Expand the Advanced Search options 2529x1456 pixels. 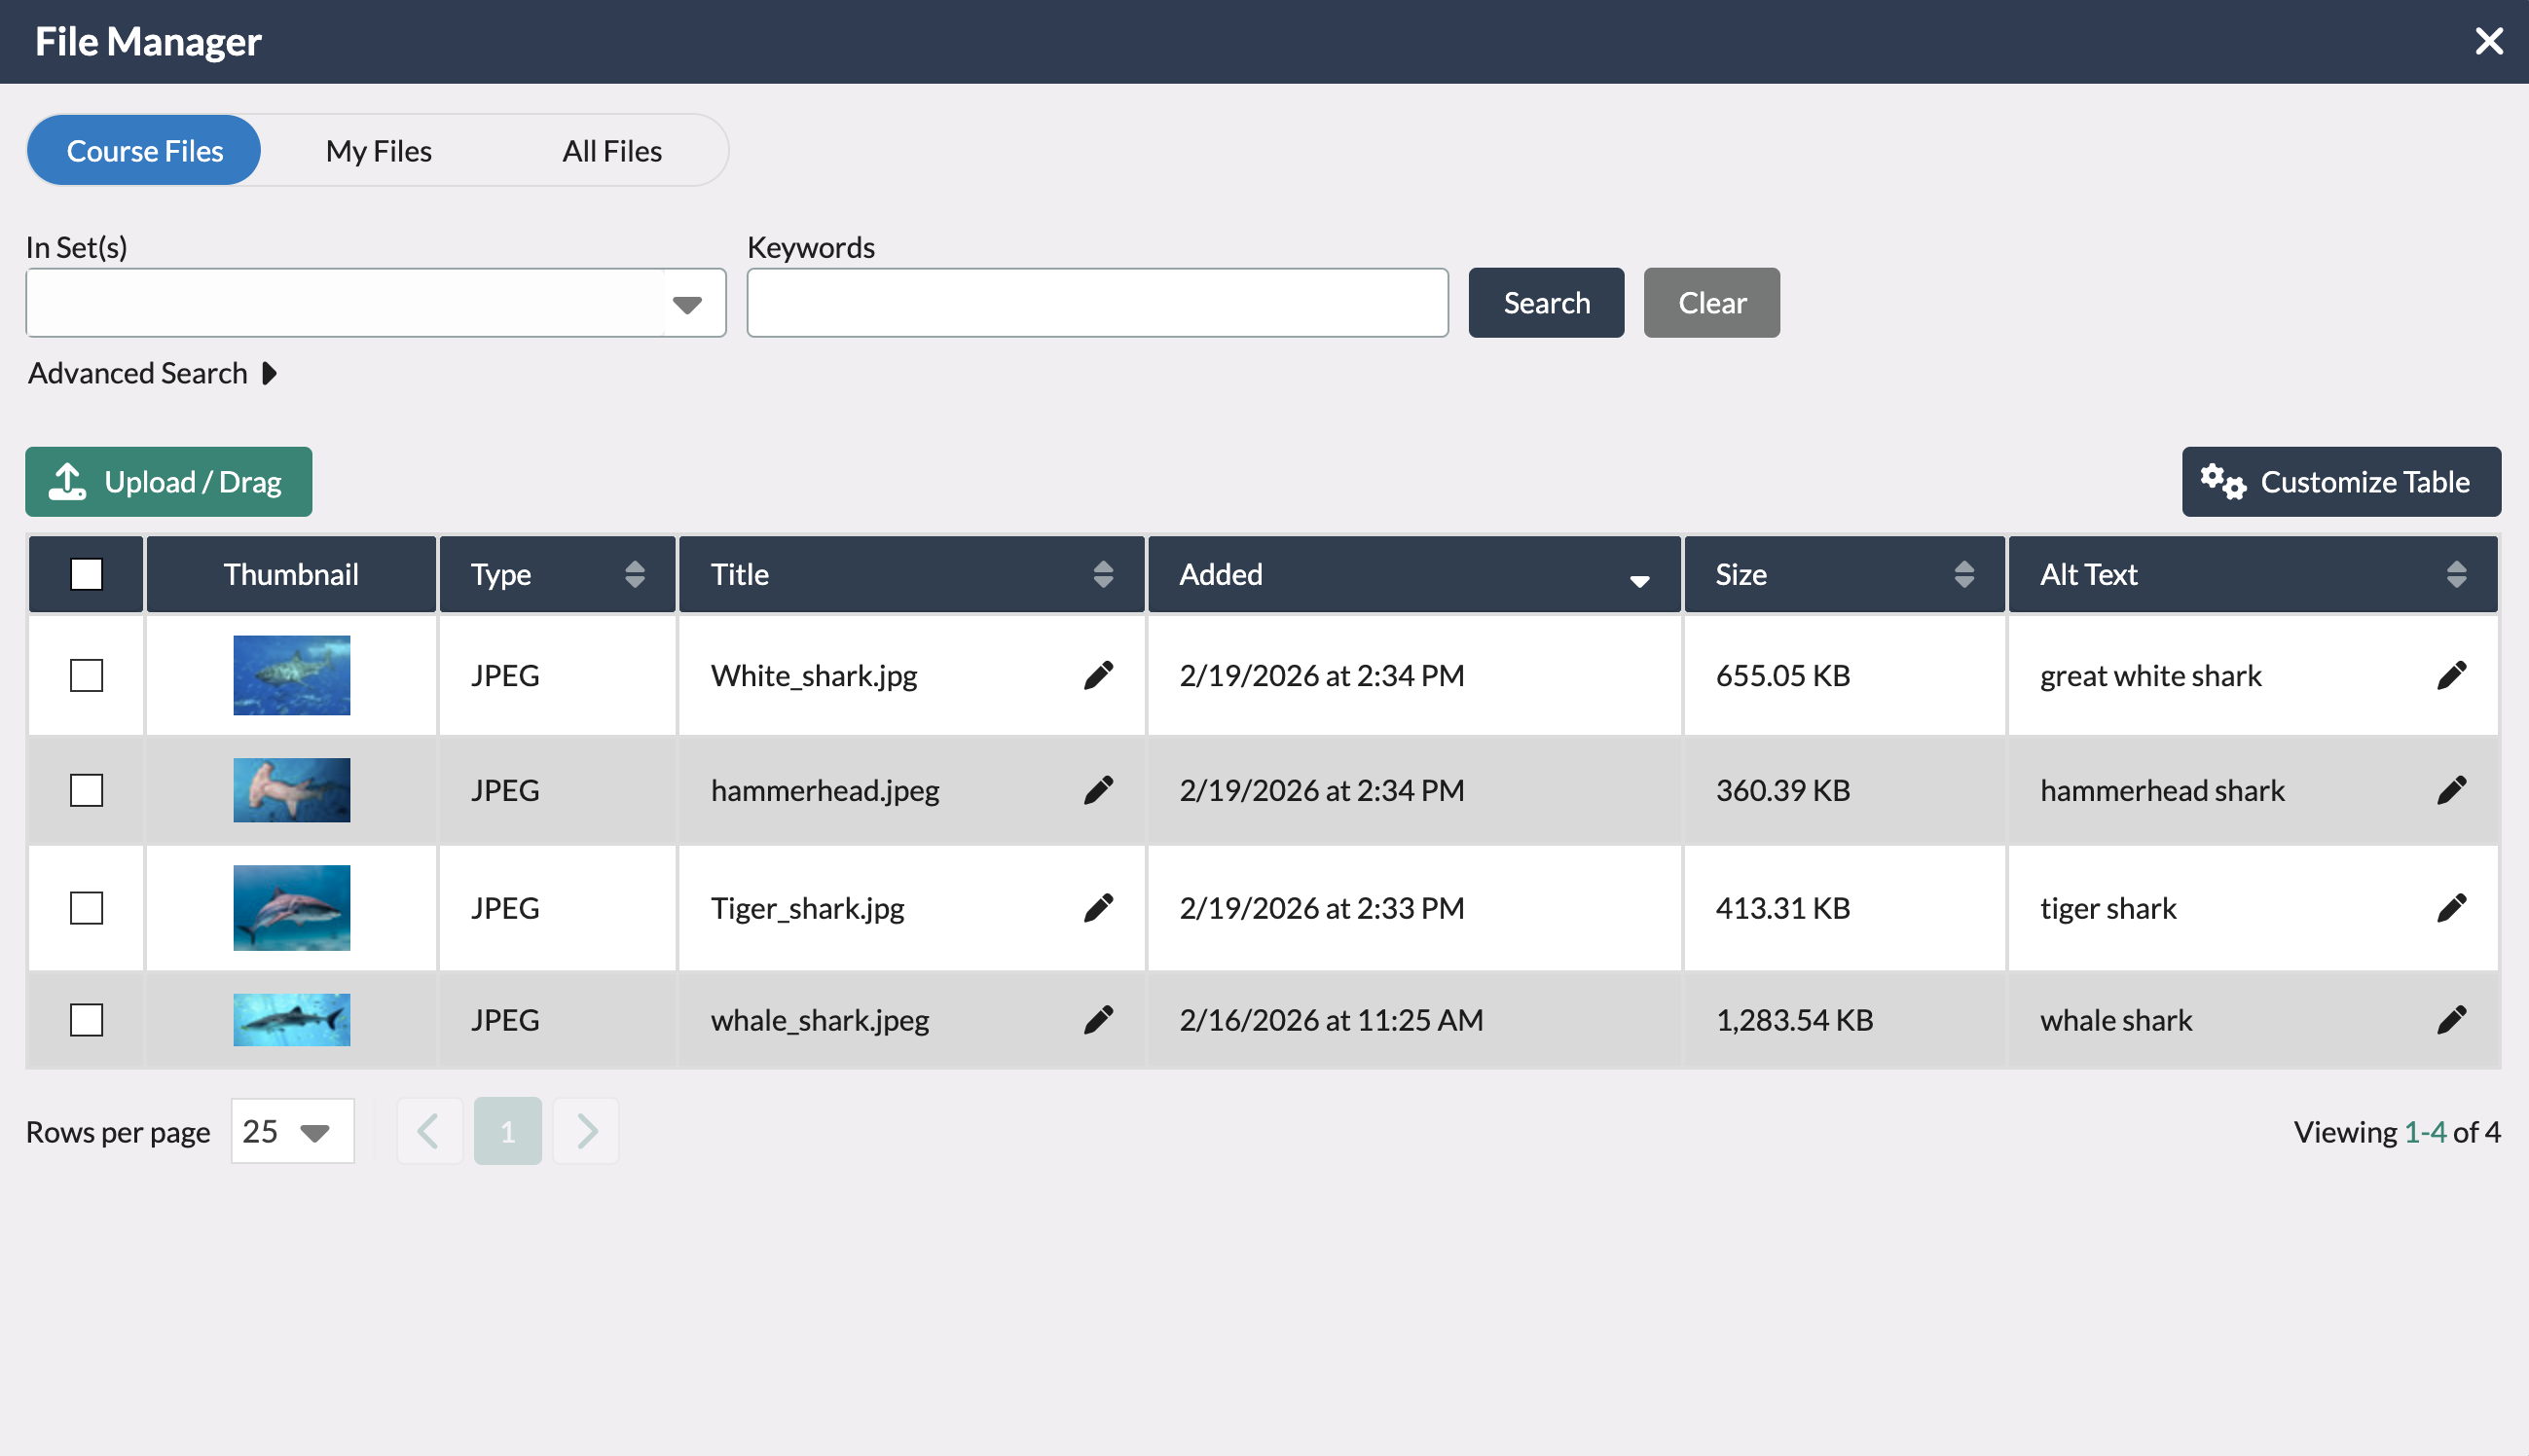[x=152, y=372]
